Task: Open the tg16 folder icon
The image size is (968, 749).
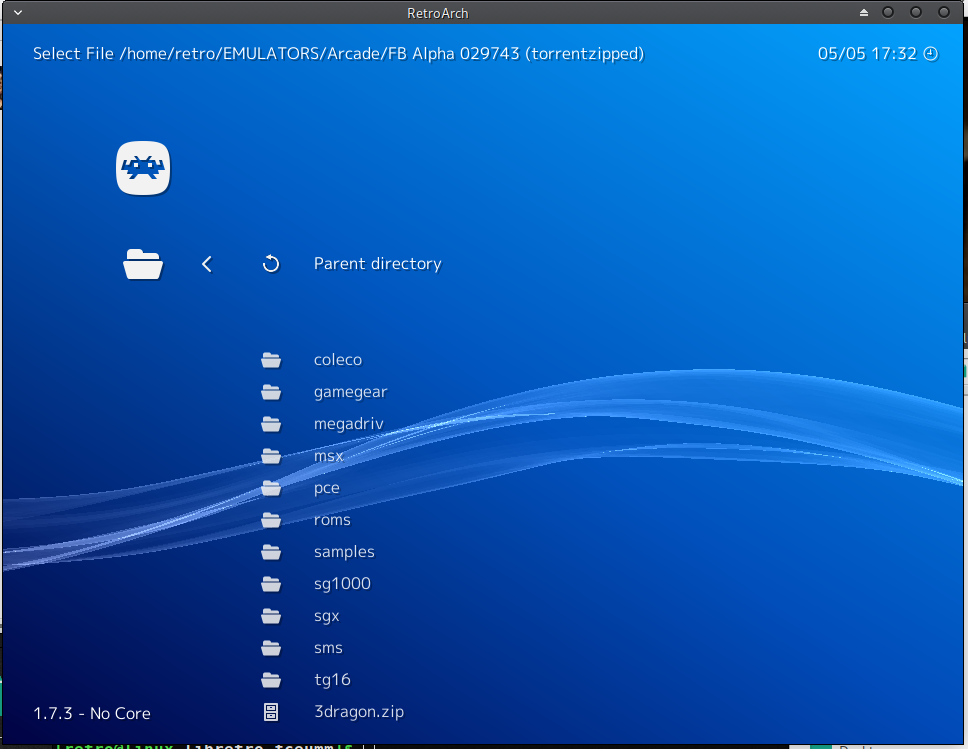Action: pyautogui.click(x=271, y=680)
